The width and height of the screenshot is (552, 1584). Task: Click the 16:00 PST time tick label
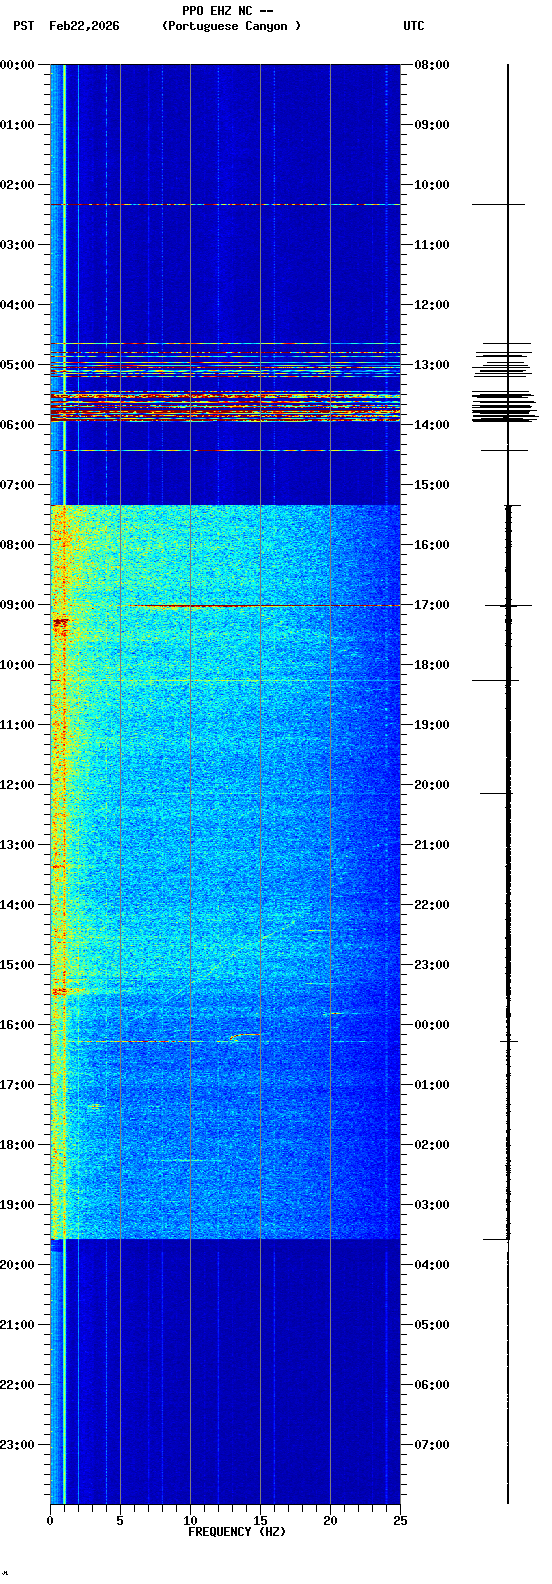[17, 1025]
